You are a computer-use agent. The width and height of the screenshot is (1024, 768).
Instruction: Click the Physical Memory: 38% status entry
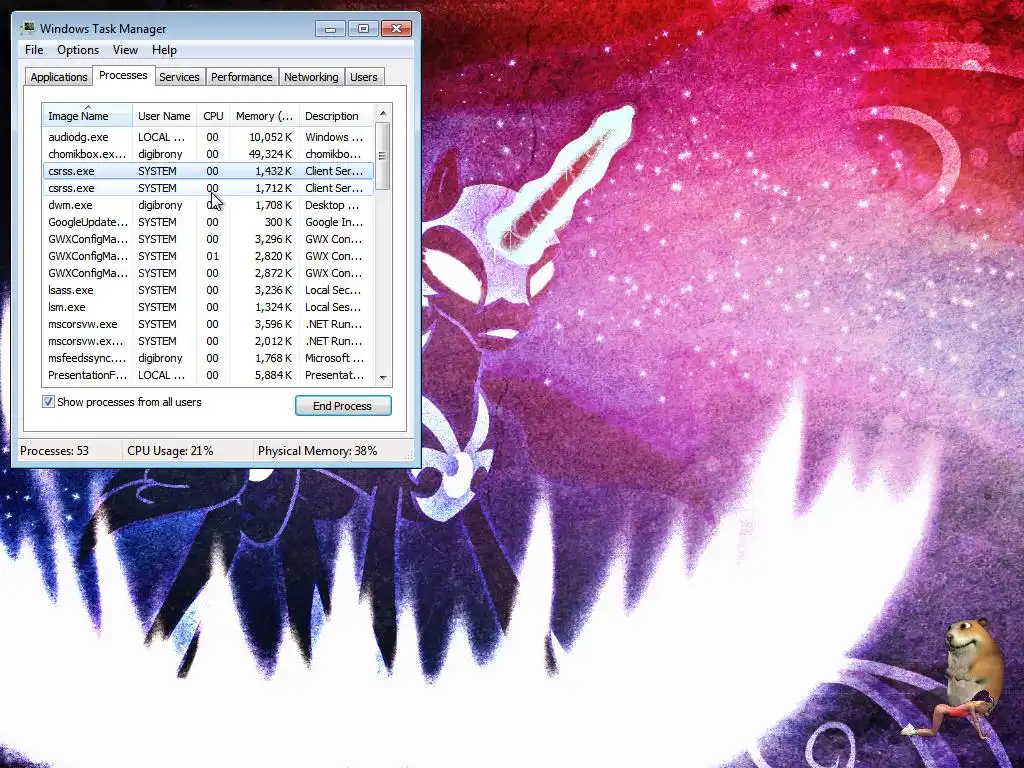click(317, 451)
